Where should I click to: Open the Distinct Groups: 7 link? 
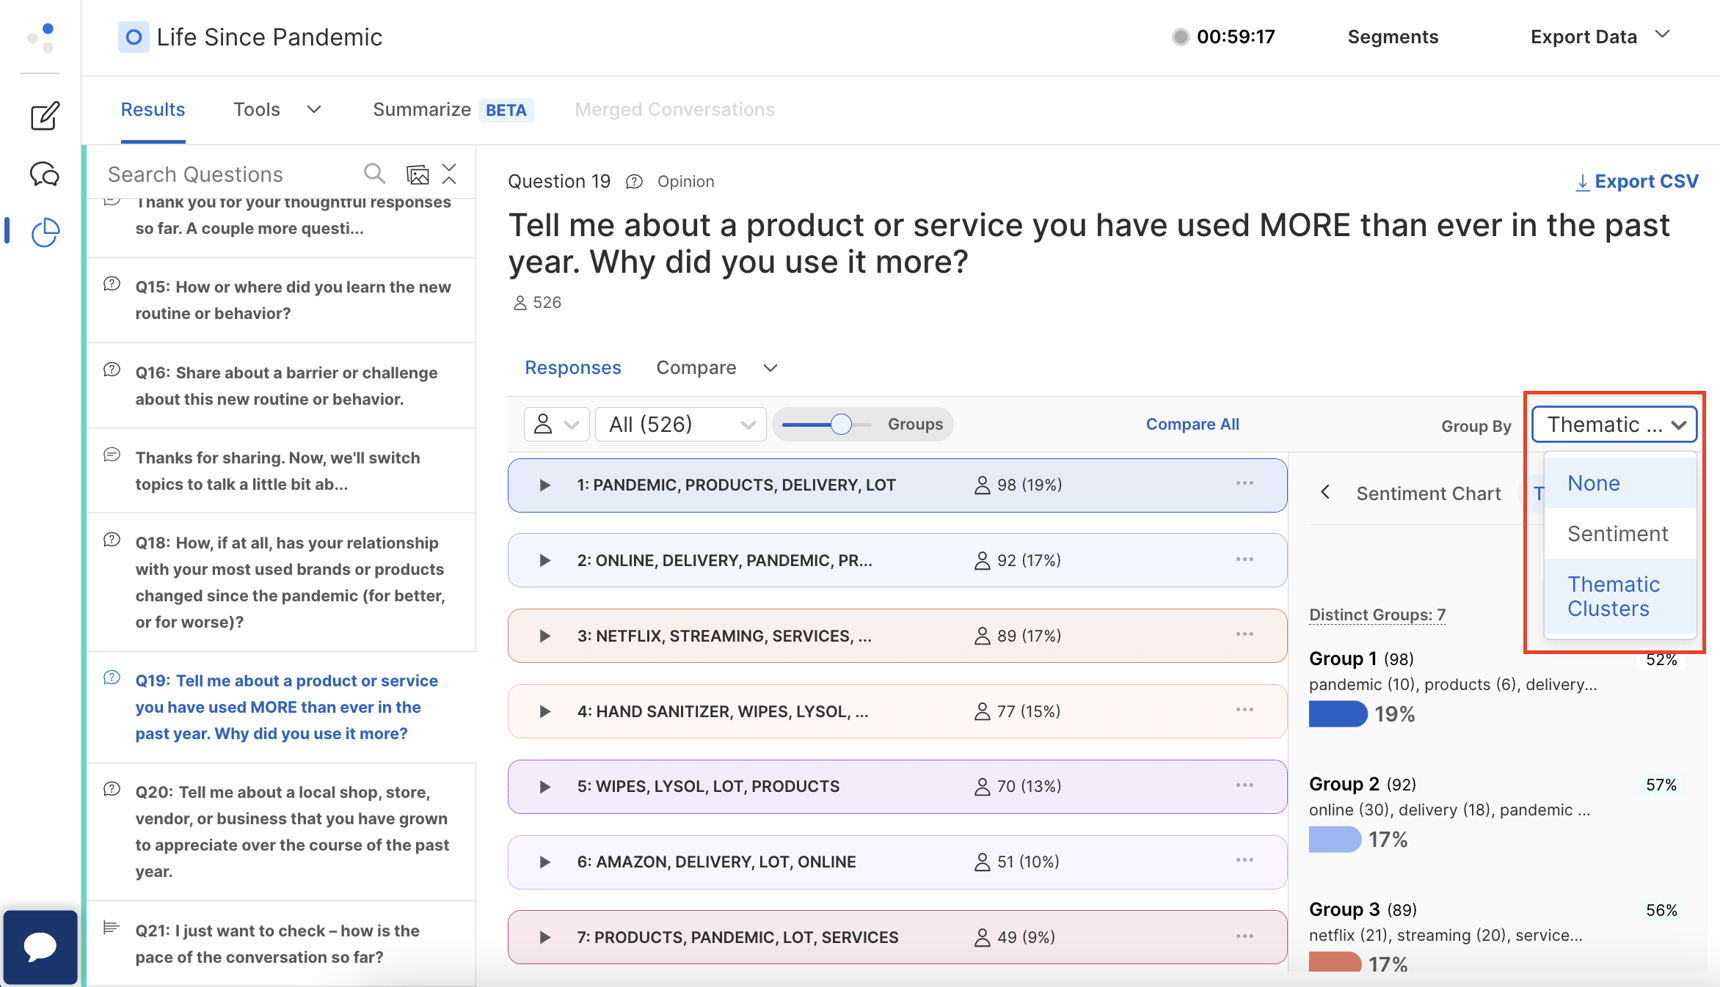[x=1377, y=614]
